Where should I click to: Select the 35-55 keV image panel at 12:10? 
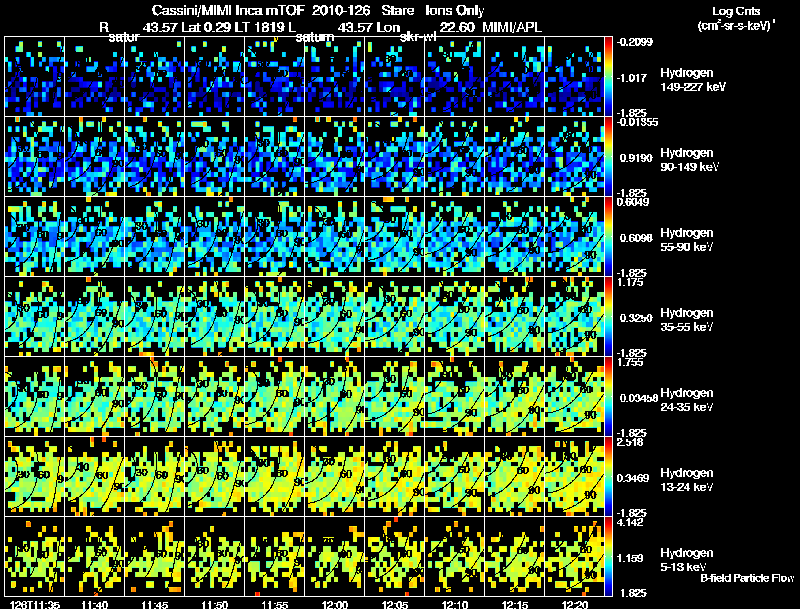tap(455, 317)
